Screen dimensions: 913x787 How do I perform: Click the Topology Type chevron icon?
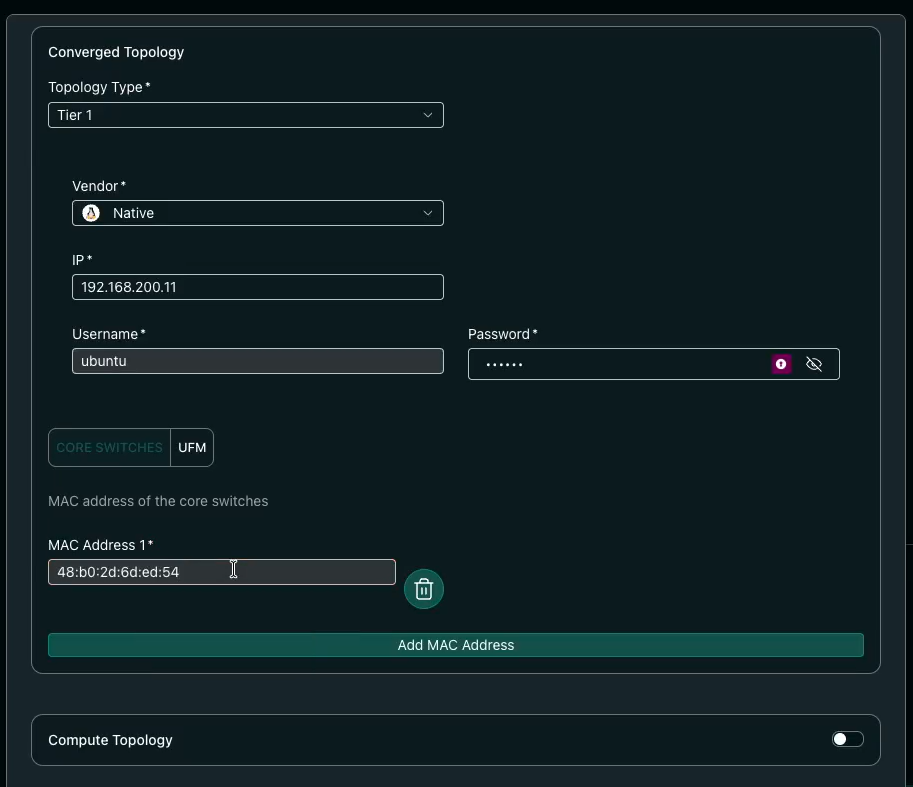click(428, 115)
